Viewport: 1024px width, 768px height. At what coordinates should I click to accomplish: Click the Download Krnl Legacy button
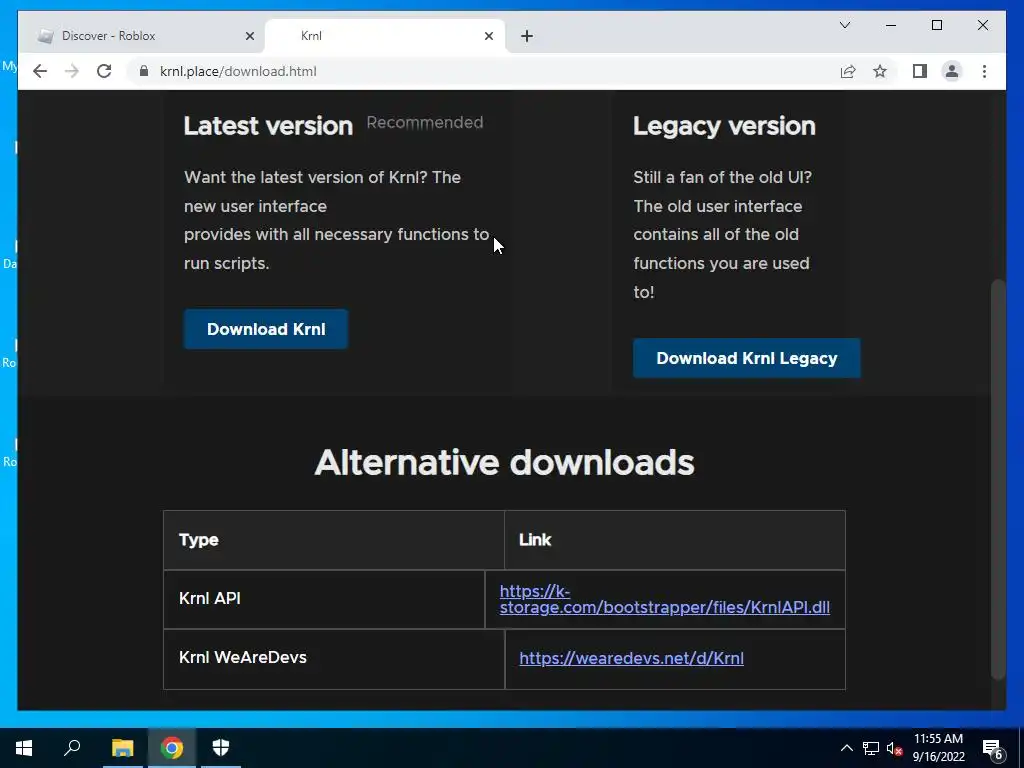coord(746,358)
